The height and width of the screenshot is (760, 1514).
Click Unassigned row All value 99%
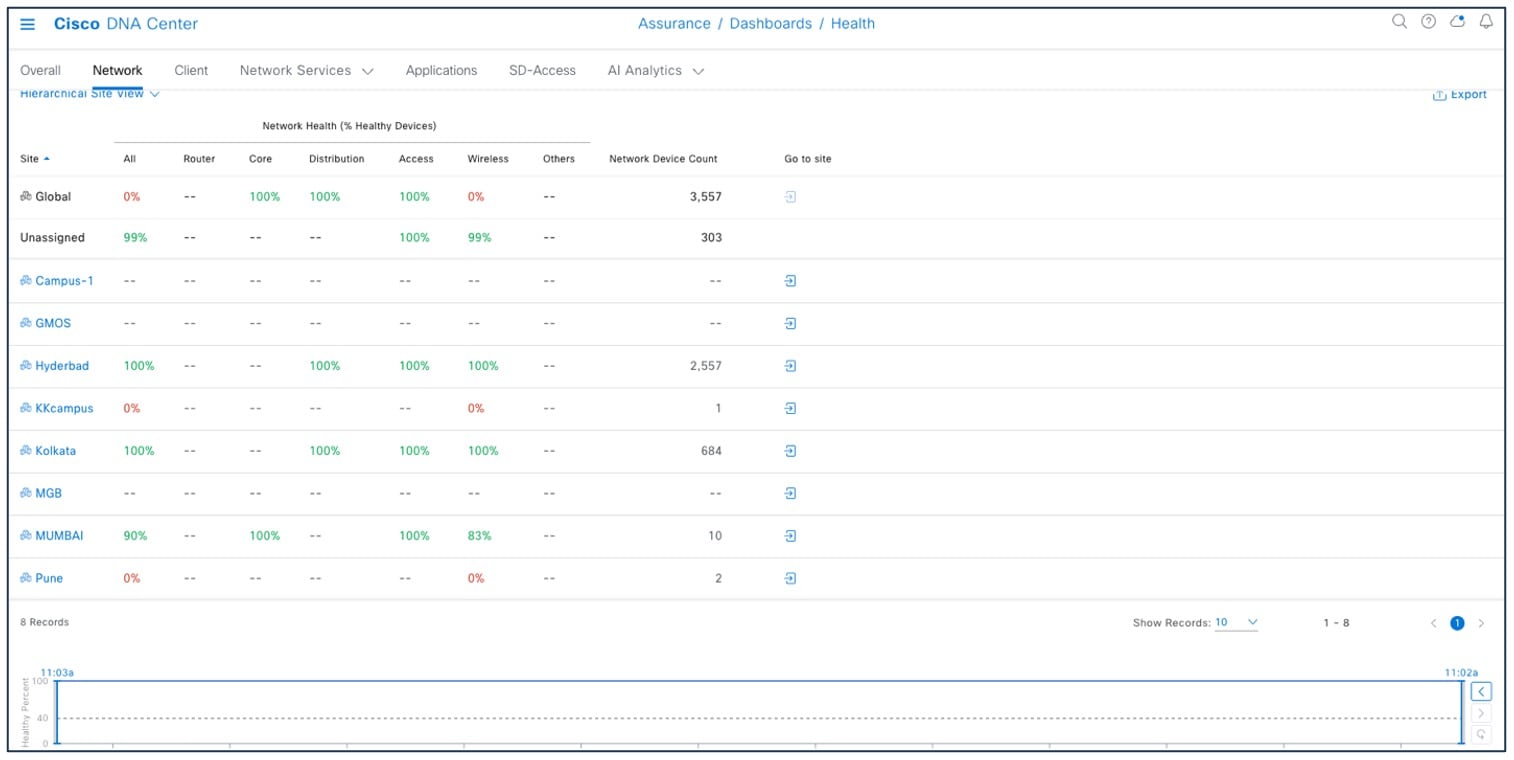pos(135,238)
